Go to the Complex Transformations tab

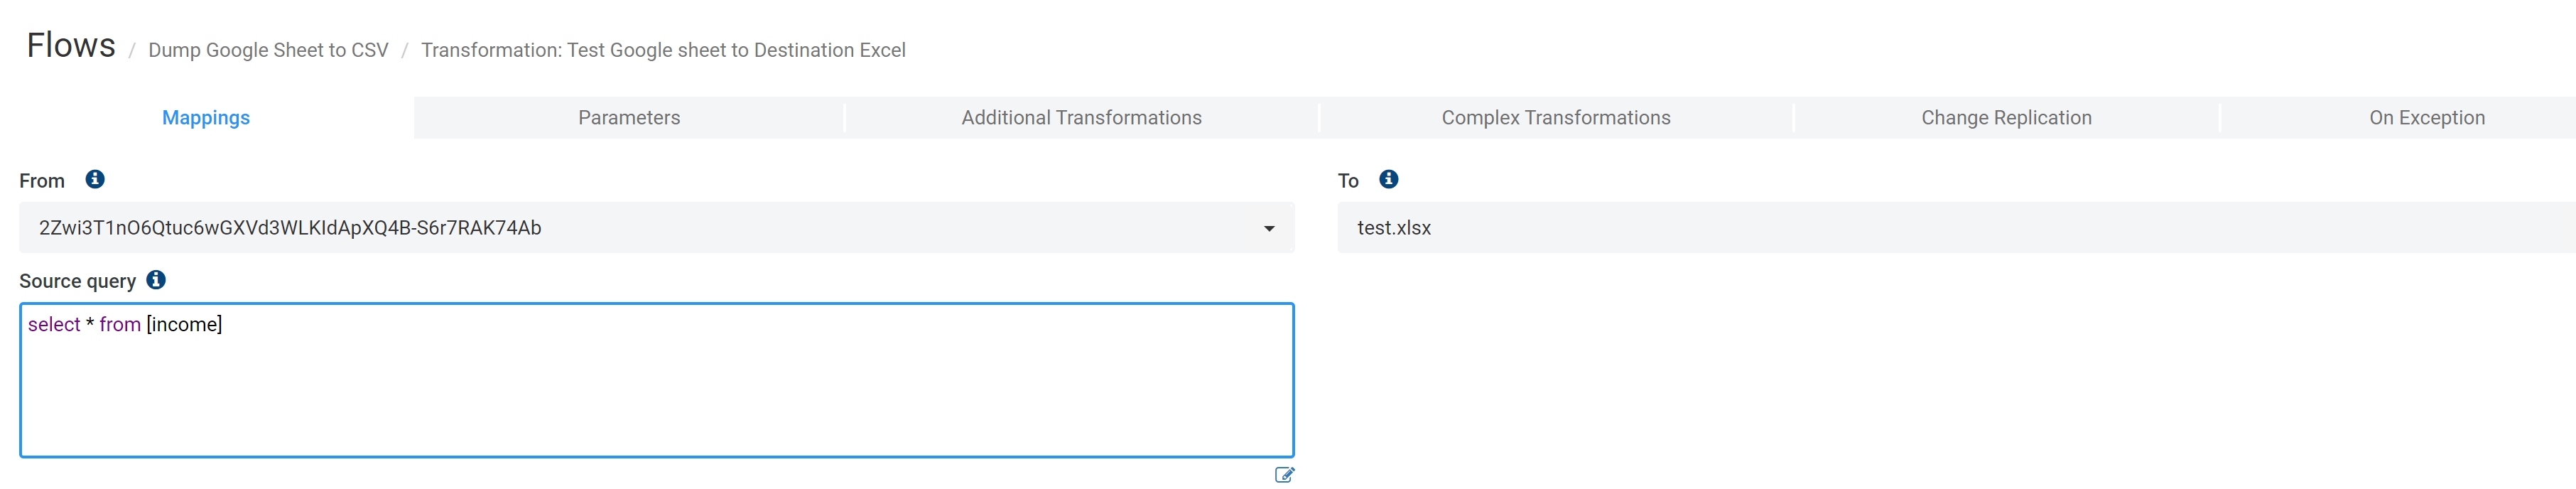[x=1555, y=118]
